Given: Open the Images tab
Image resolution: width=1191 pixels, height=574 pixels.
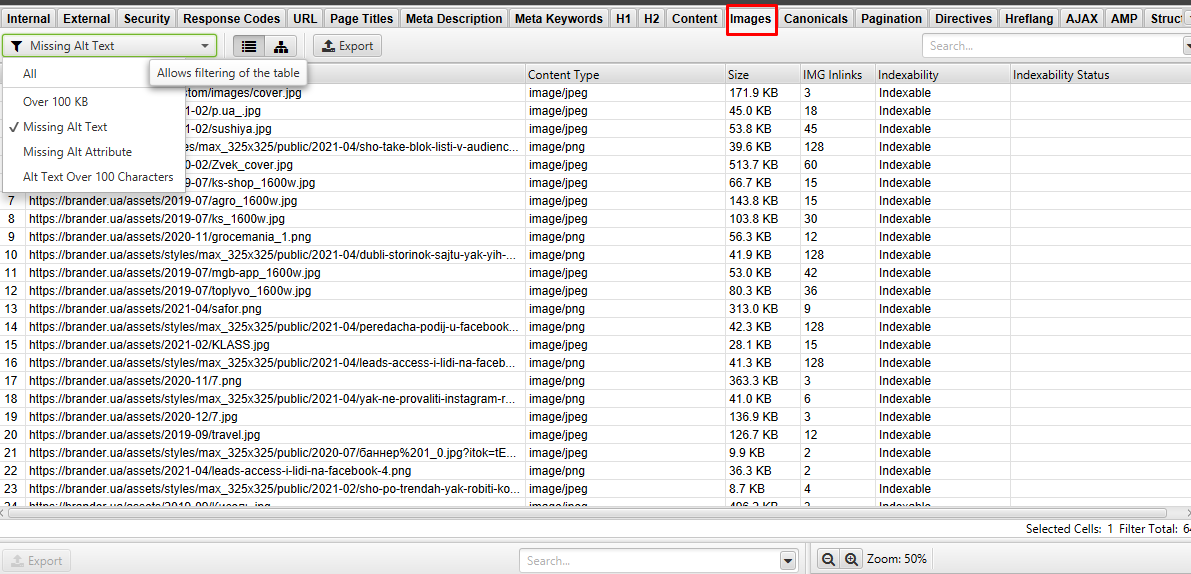Looking at the screenshot, I should (x=751, y=19).
